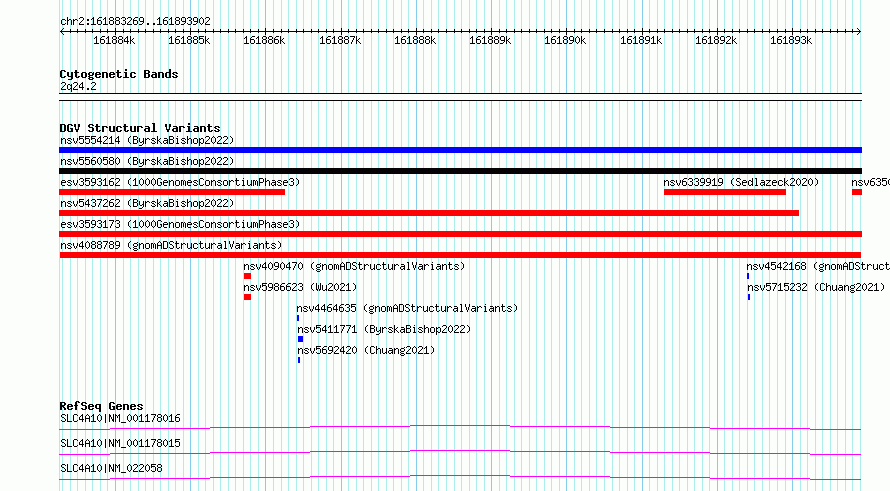Select the Cytogenetic Bands track title
This screenshot has height=491, width=890.
(x=119, y=74)
